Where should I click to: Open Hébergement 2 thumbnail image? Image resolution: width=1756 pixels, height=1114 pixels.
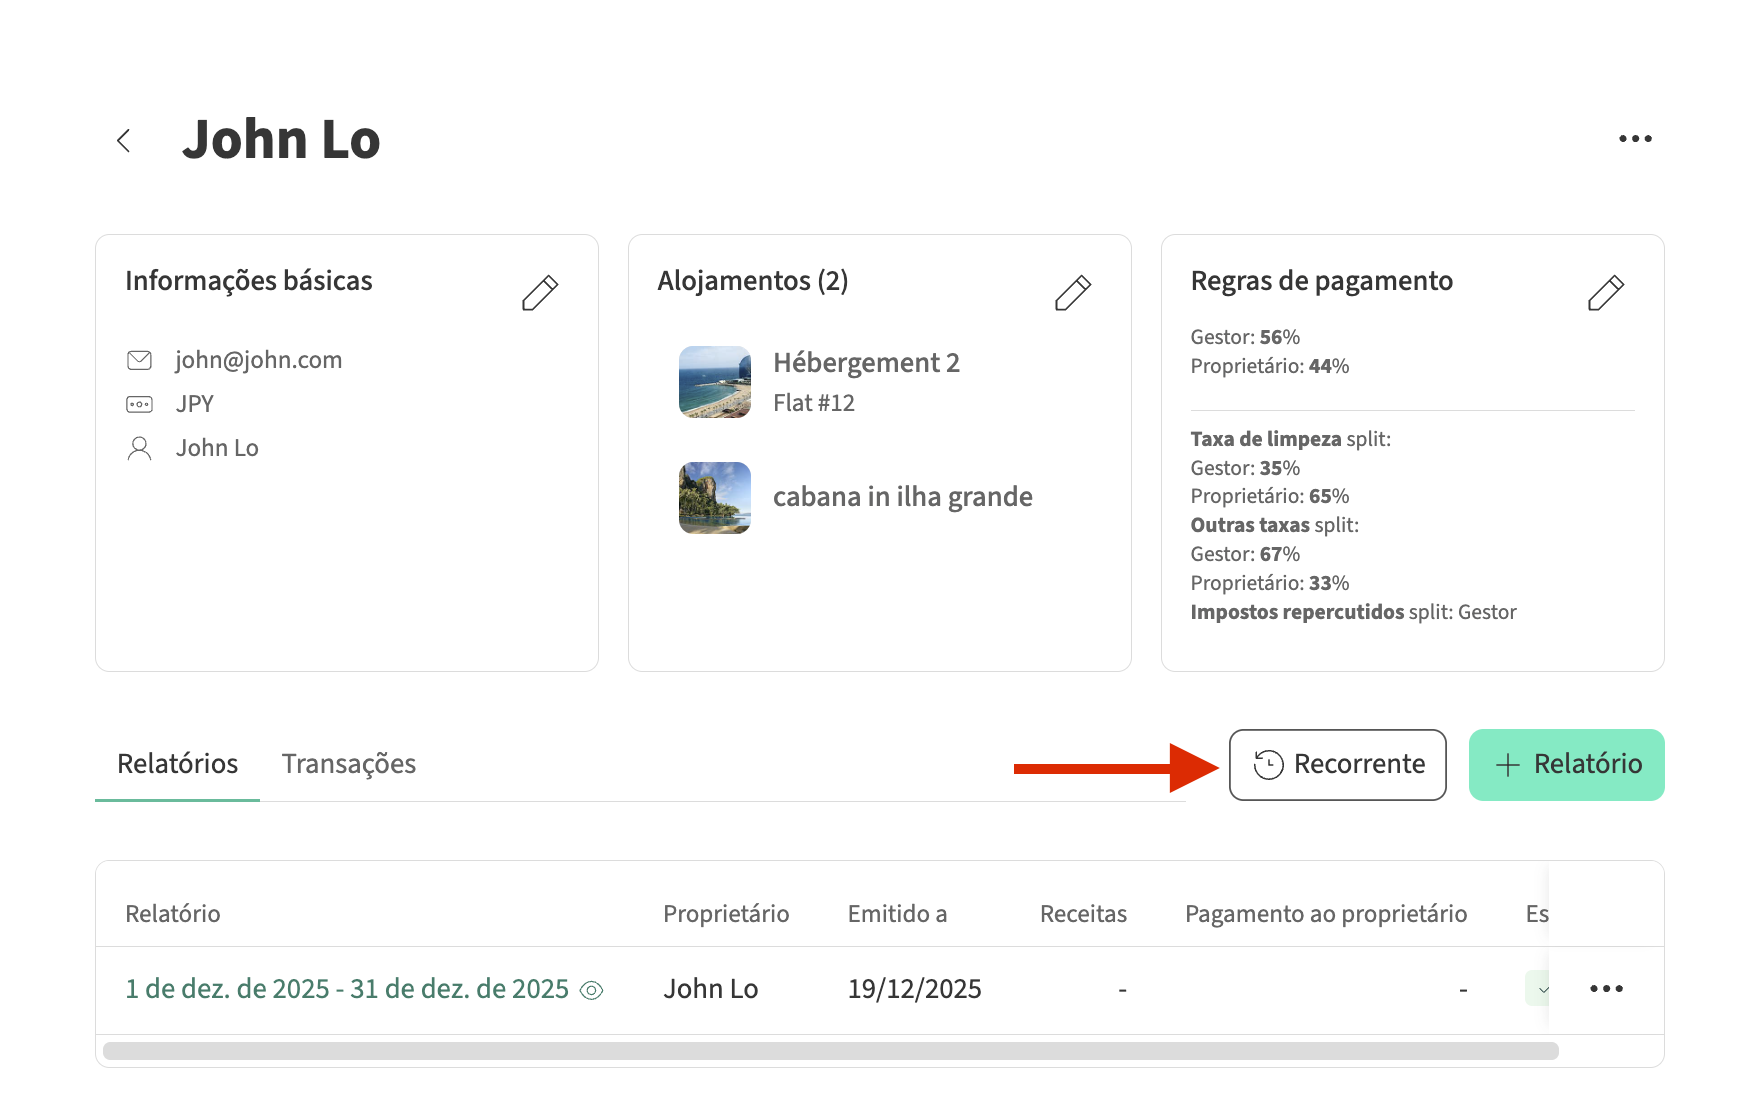pos(714,382)
